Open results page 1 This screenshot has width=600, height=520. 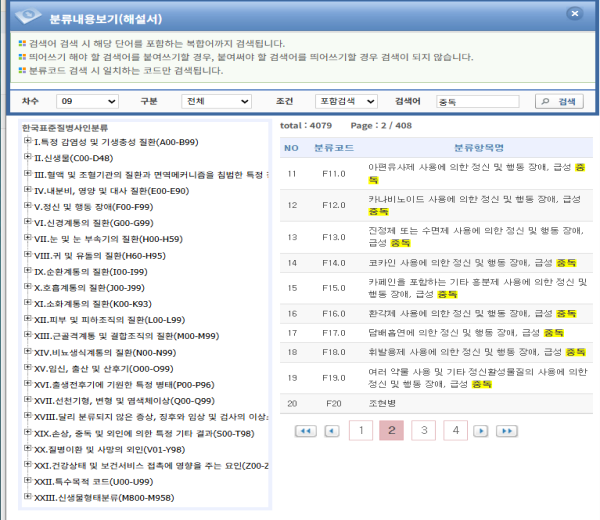point(360,430)
